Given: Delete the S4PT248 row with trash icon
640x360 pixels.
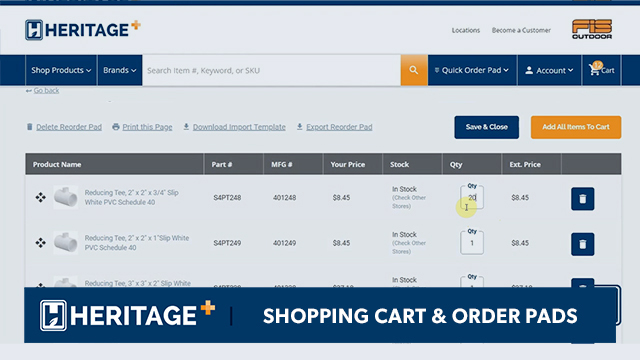Looking at the screenshot, I should coord(582,199).
